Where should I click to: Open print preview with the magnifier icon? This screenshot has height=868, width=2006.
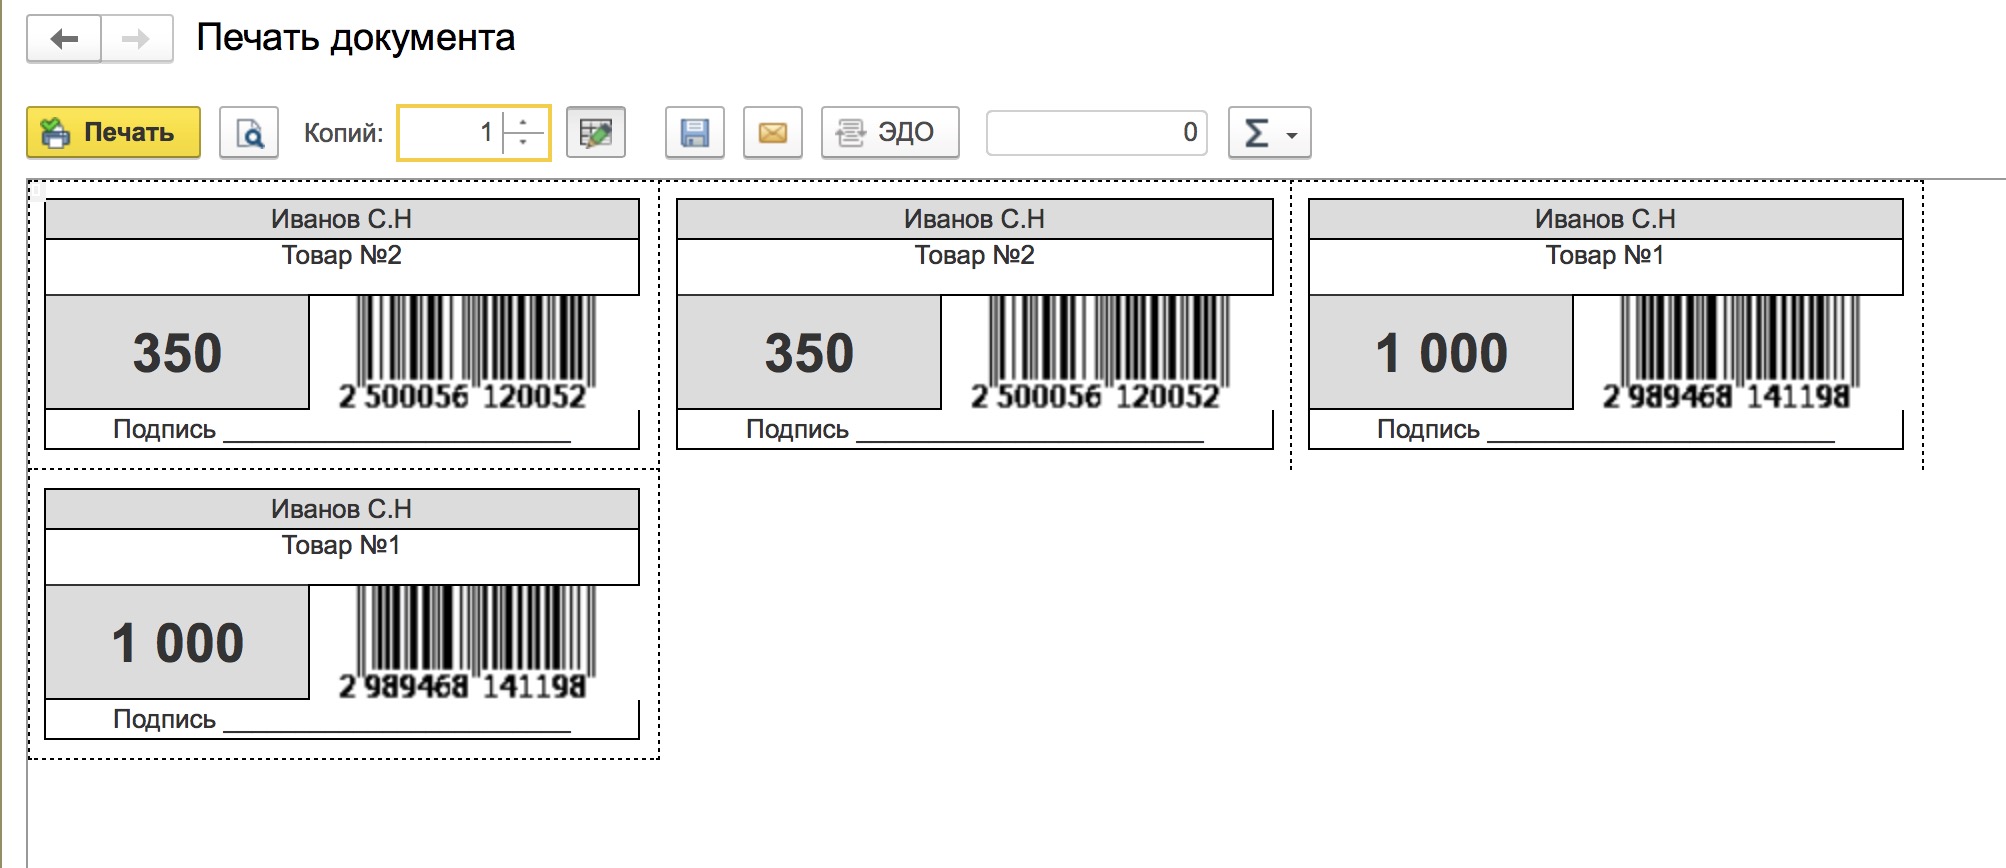pyautogui.click(x=249, y=132)
